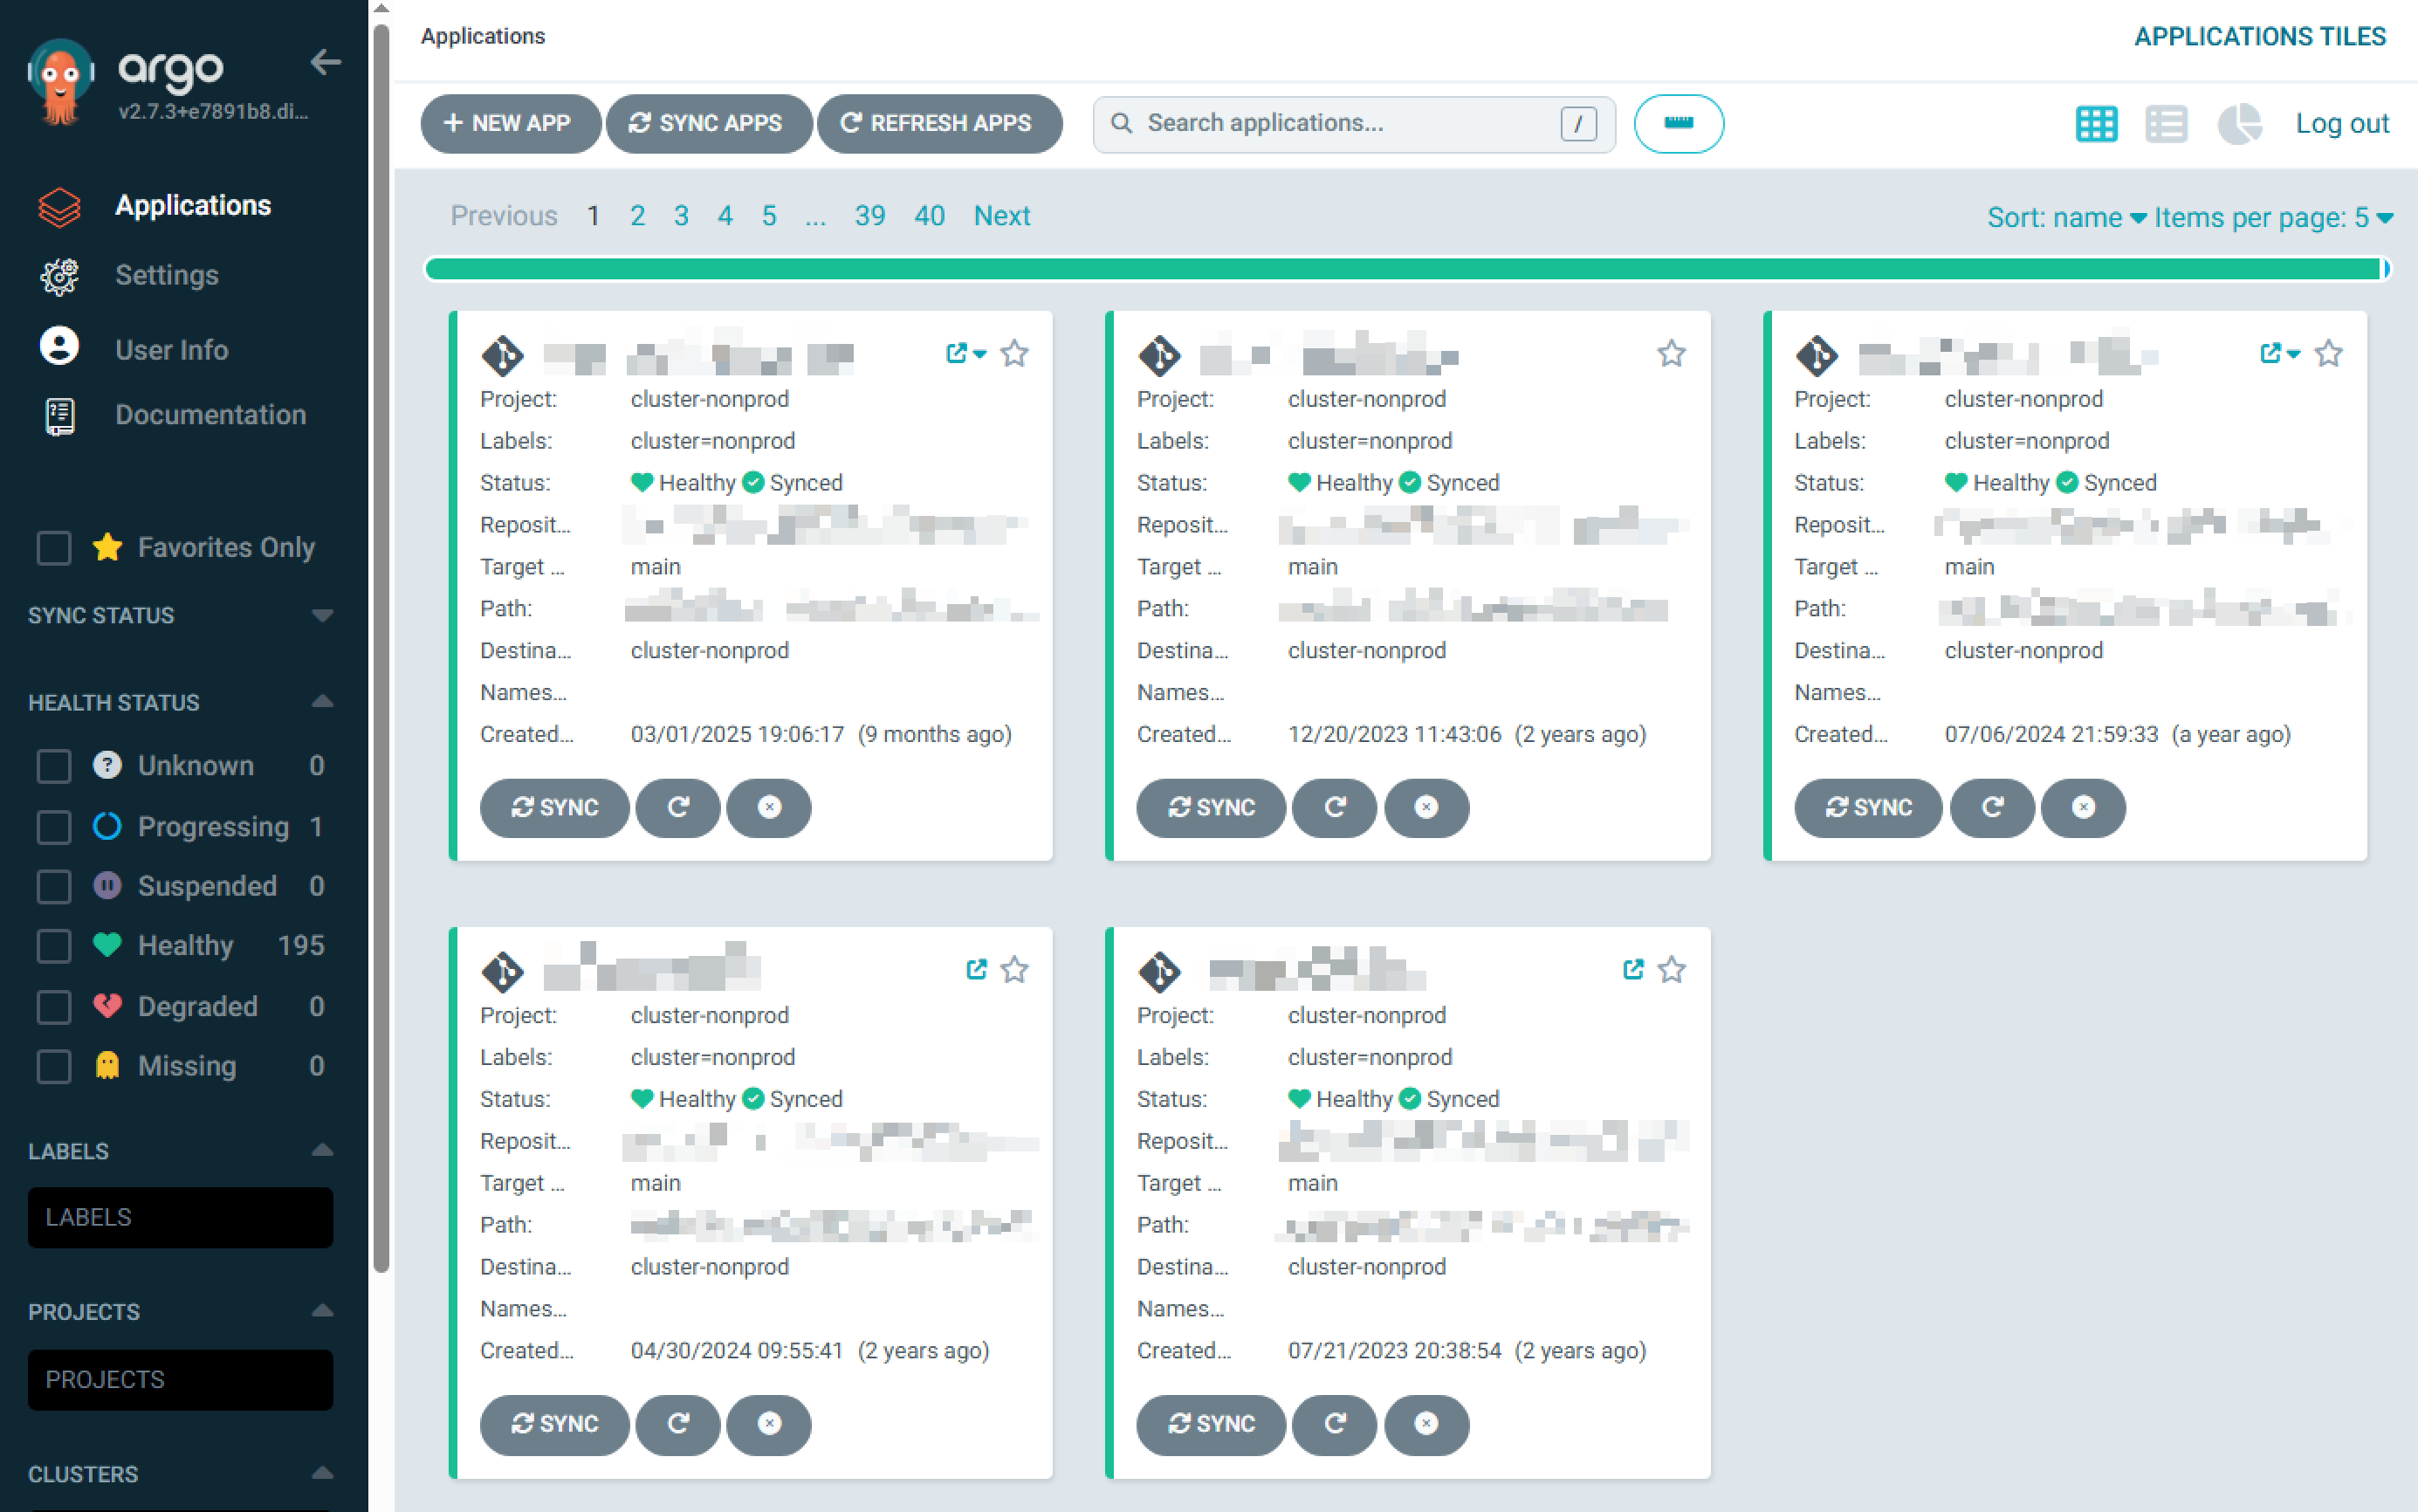
Task: Open Documentation from the sidebar
Action: tap(210, 414)
